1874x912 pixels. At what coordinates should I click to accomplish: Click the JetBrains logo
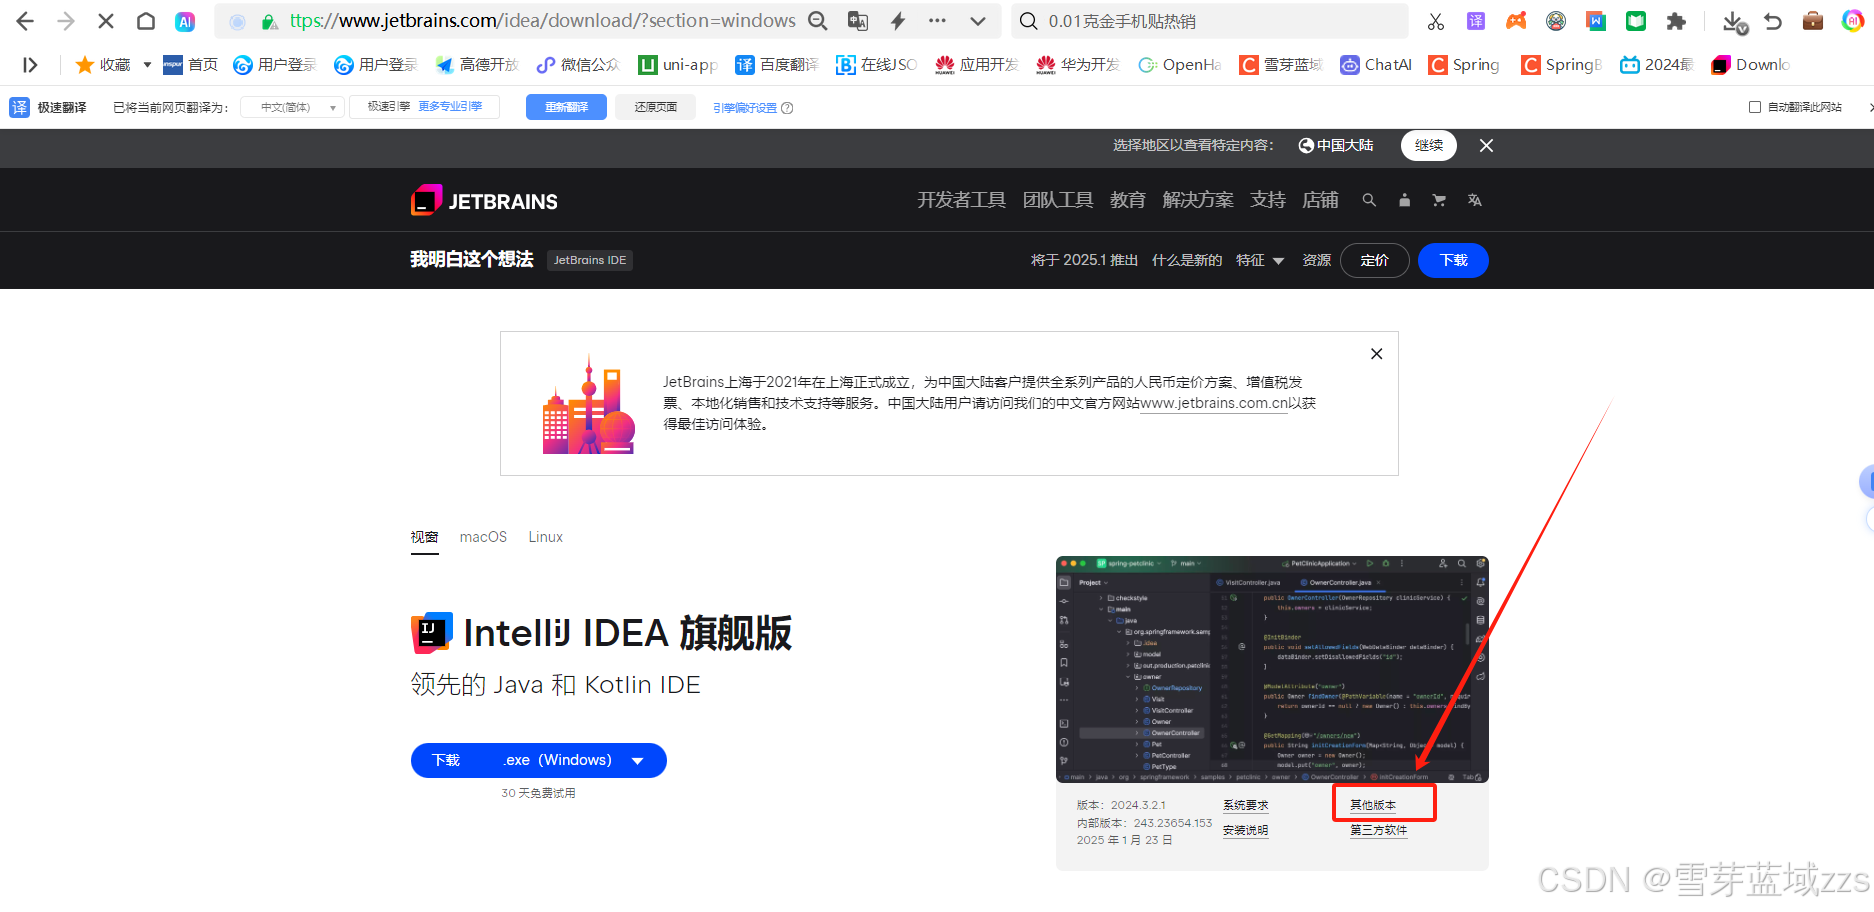(x=484, y=201)
